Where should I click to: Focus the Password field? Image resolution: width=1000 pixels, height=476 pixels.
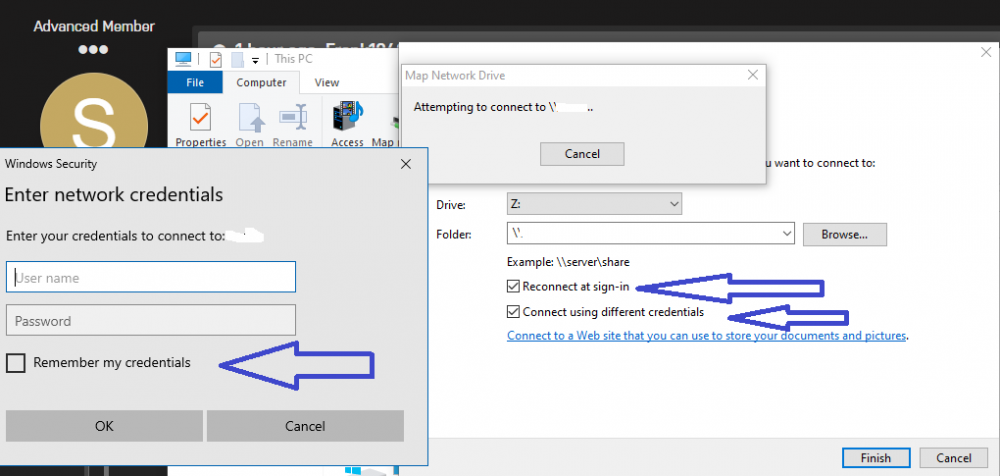click(x=151, y=320)
